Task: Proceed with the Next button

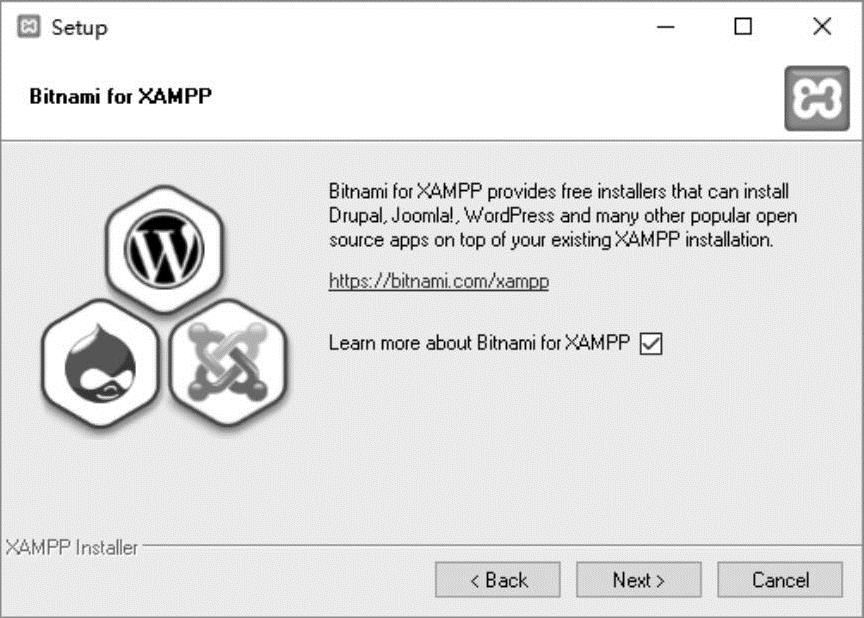Action: coord(639,579)
